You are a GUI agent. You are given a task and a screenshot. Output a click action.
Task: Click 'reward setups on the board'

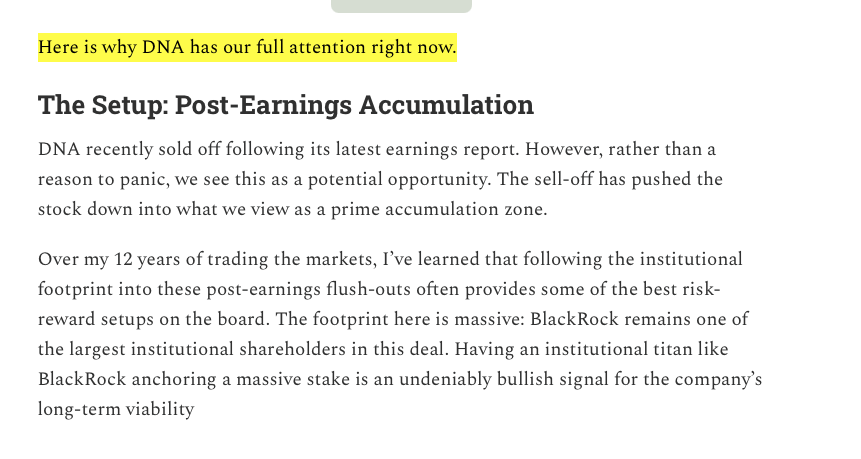pyautogui.click(x=153, y=319)
